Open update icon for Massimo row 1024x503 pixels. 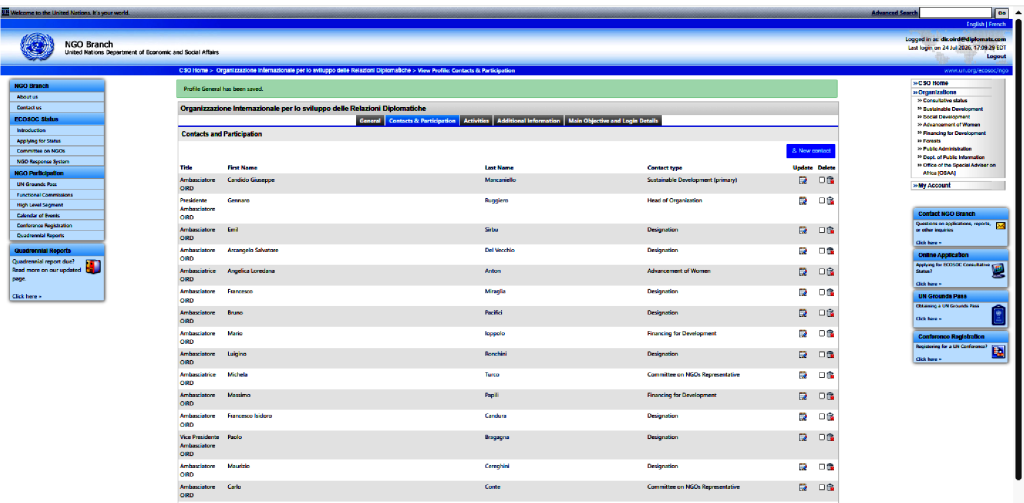pos(803,396)
